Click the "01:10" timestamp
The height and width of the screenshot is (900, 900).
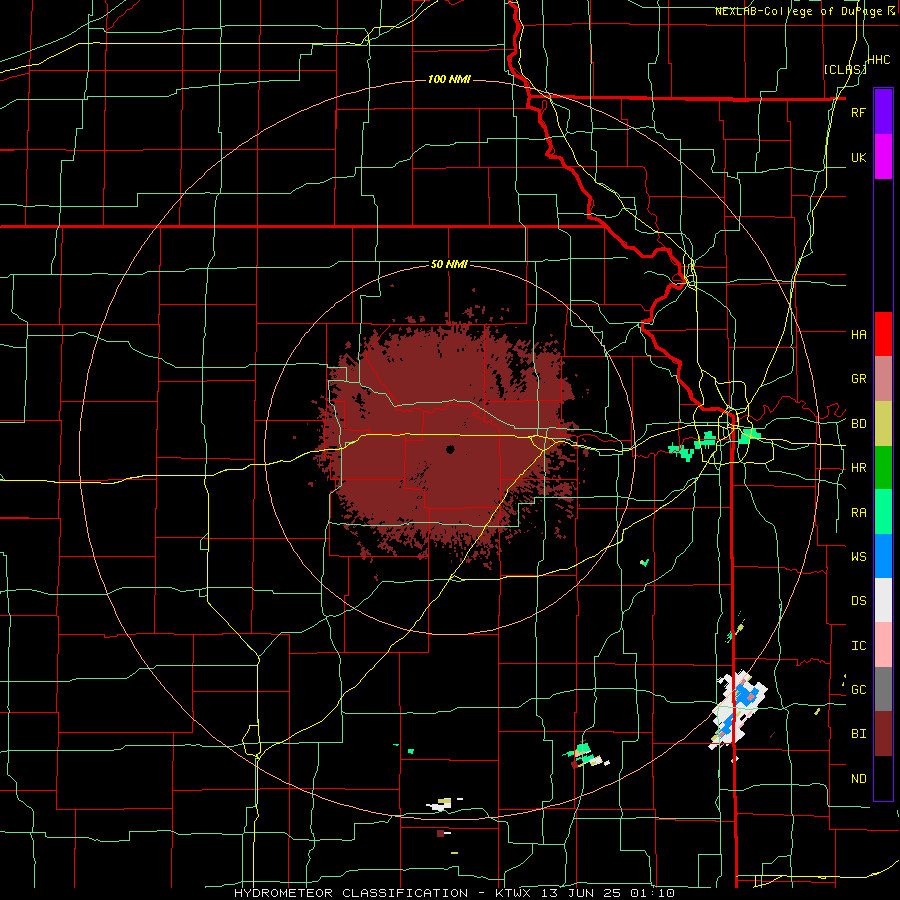pos(654,893)
